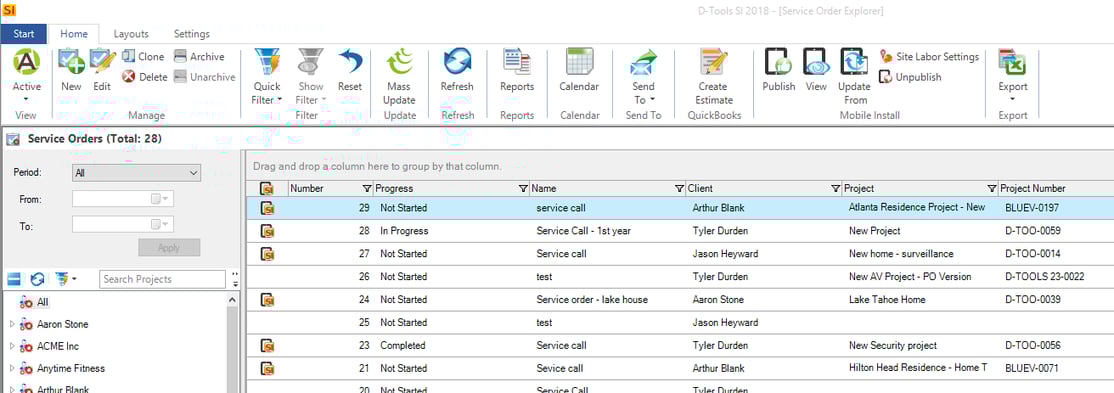1114x393 pixels.
Task: Open the Settings tab
Action: (x=192, y=33)
